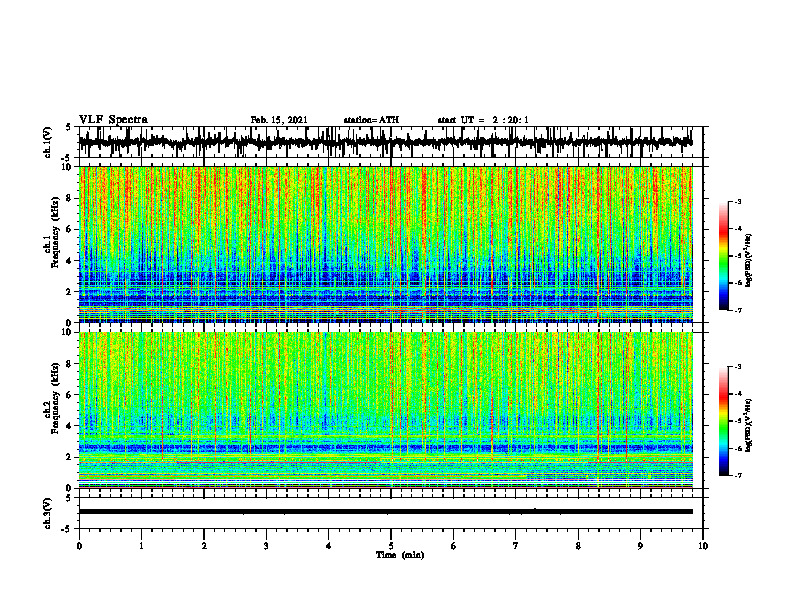The width and height of the screenshot is (792, 612).
Task: Click the time axis tick label "9"
Action: click(x=640, y=546)
